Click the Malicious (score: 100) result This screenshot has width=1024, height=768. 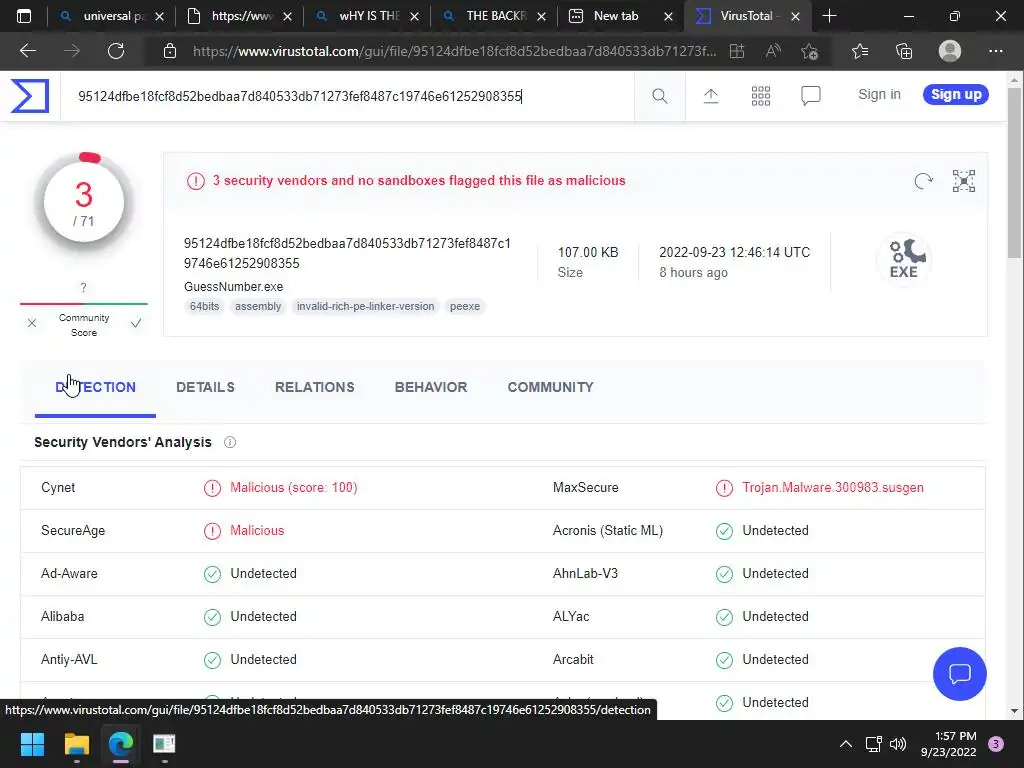(293, 488)
